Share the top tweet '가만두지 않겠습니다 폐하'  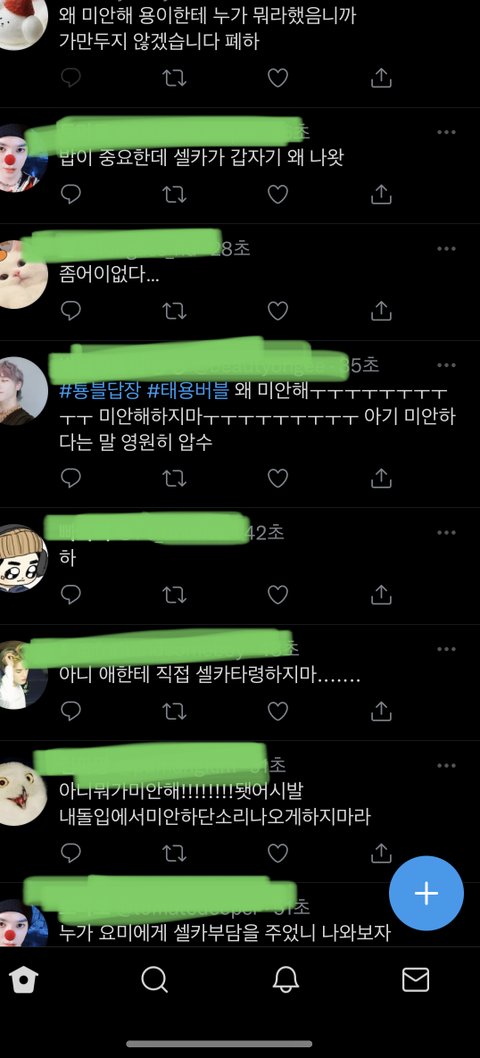point(381,78)
